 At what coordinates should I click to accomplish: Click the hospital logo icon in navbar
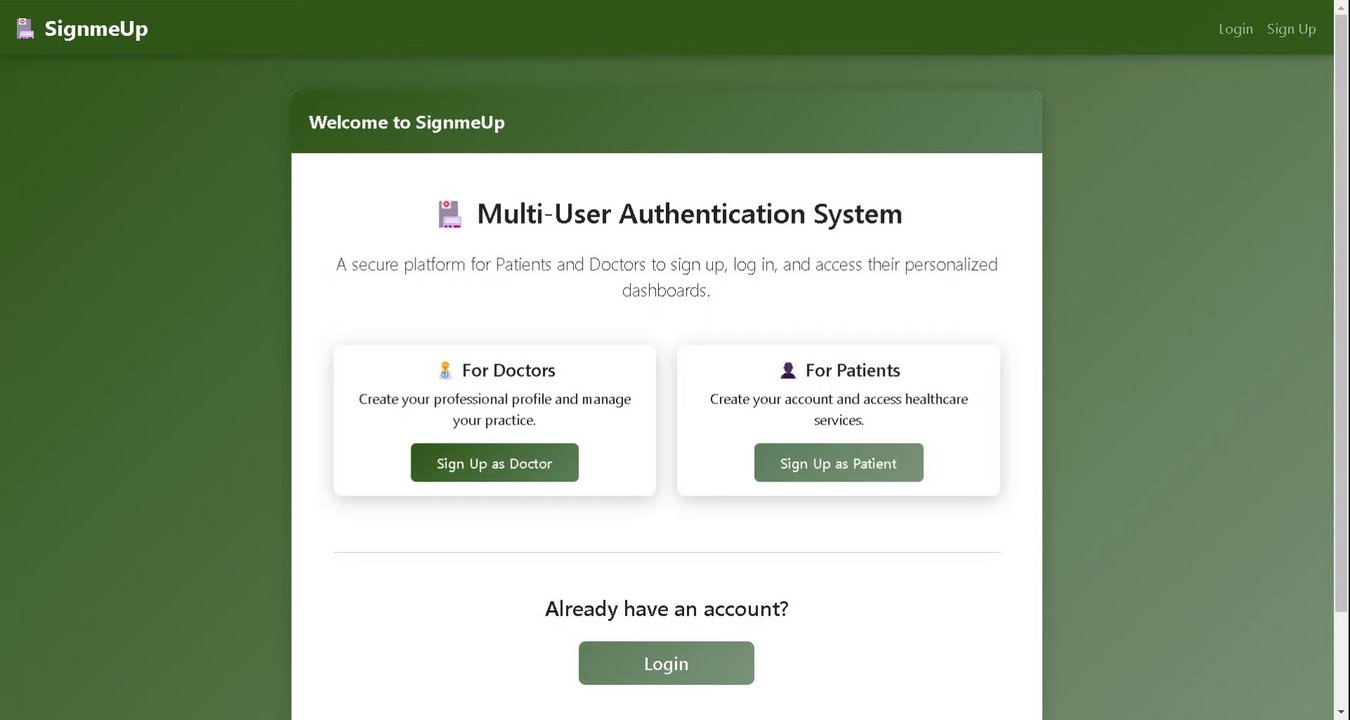point(26,29)
